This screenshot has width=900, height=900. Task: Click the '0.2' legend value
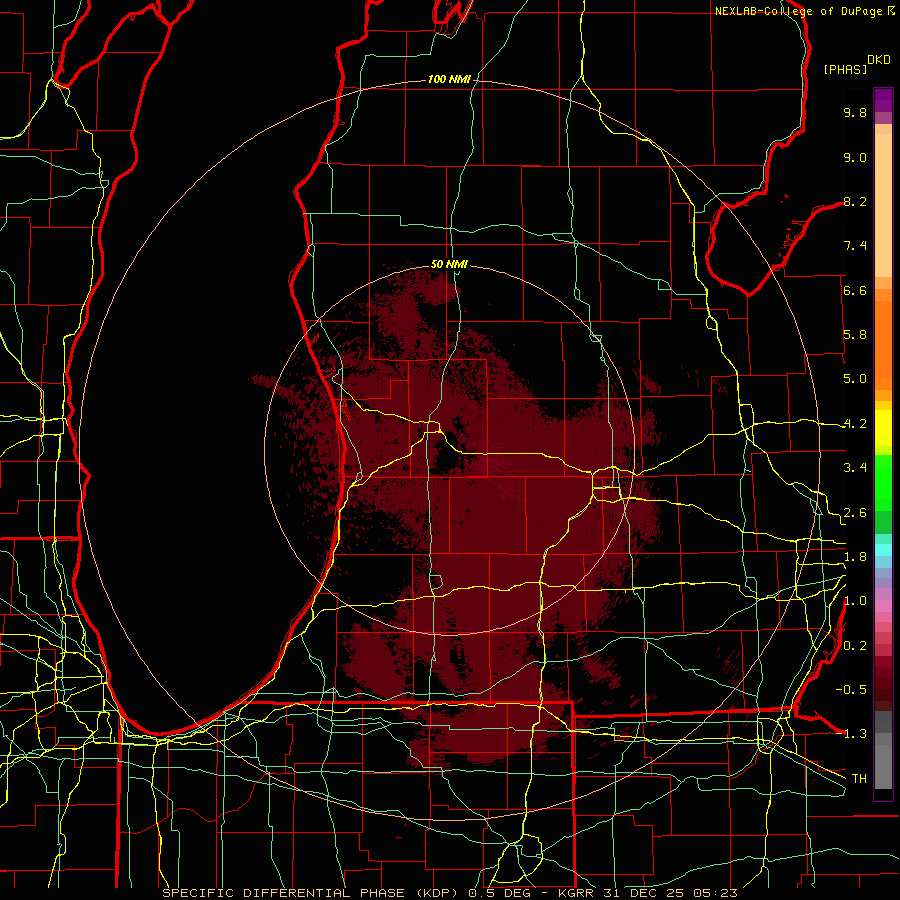[855, 646]
